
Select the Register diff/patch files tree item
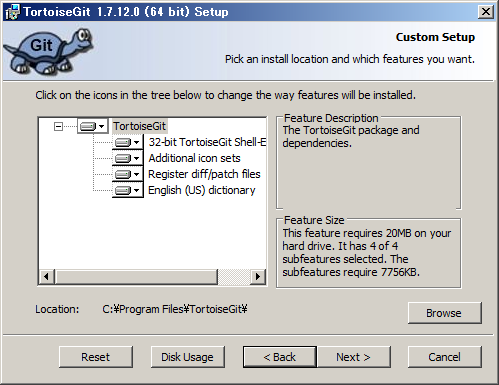(204, 174)
